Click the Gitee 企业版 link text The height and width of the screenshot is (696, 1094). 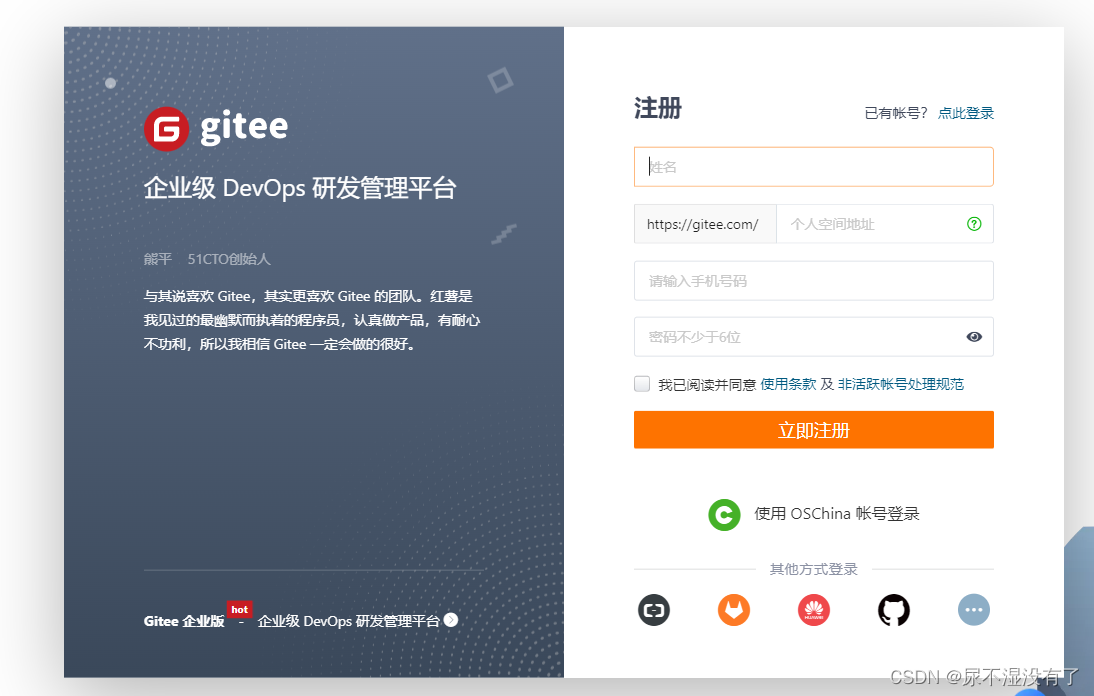(184, 621)
